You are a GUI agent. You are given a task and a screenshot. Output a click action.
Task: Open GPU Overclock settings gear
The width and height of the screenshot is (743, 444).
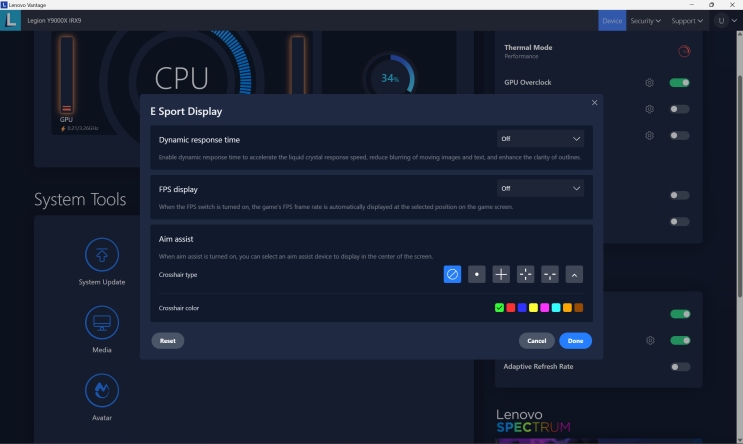tap(649, 83)
